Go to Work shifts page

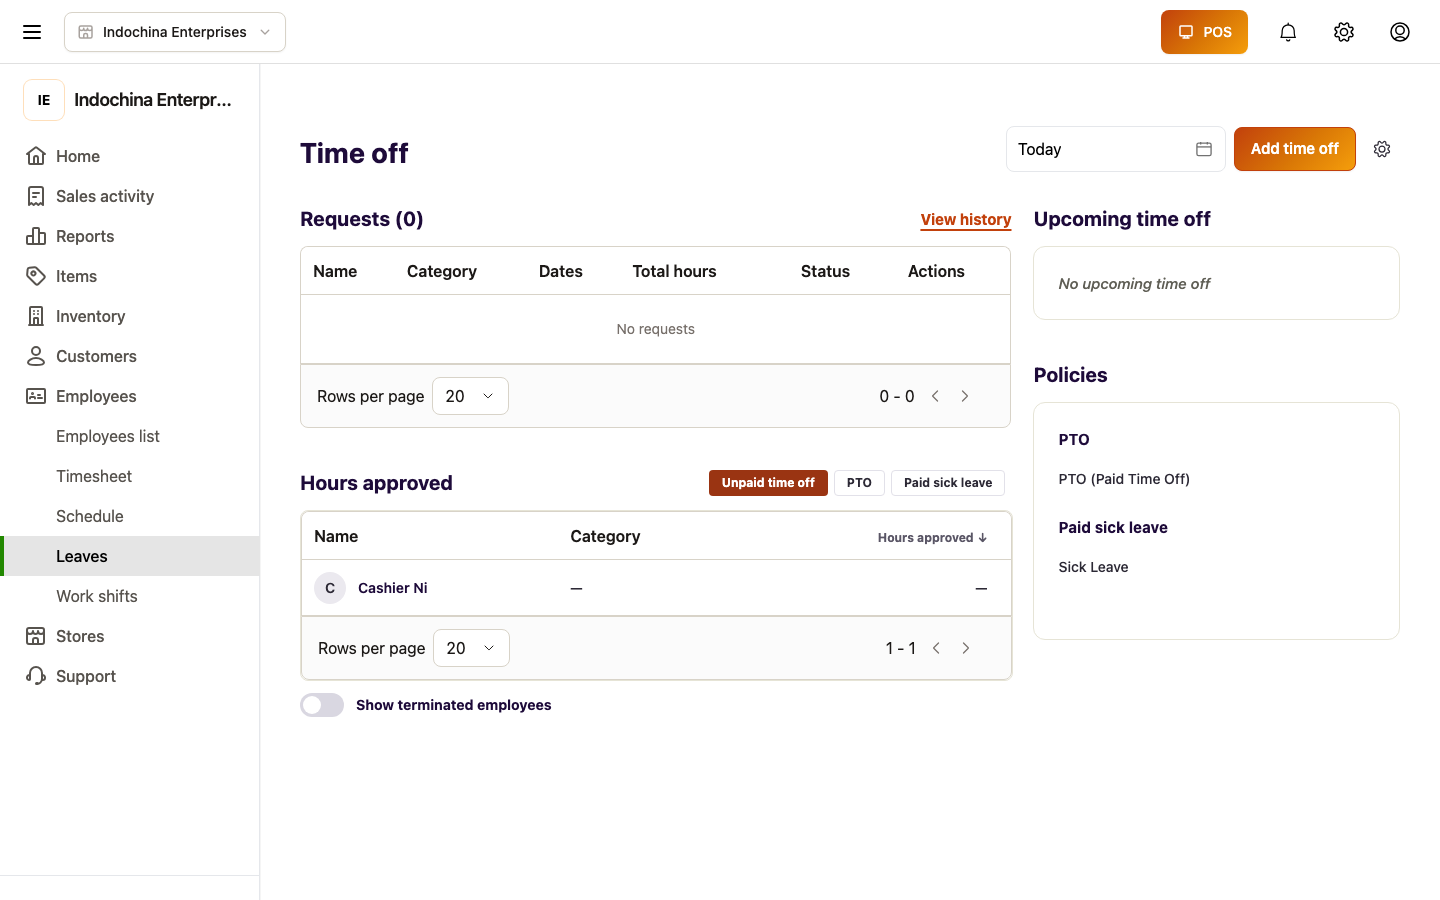click(130, 596)
